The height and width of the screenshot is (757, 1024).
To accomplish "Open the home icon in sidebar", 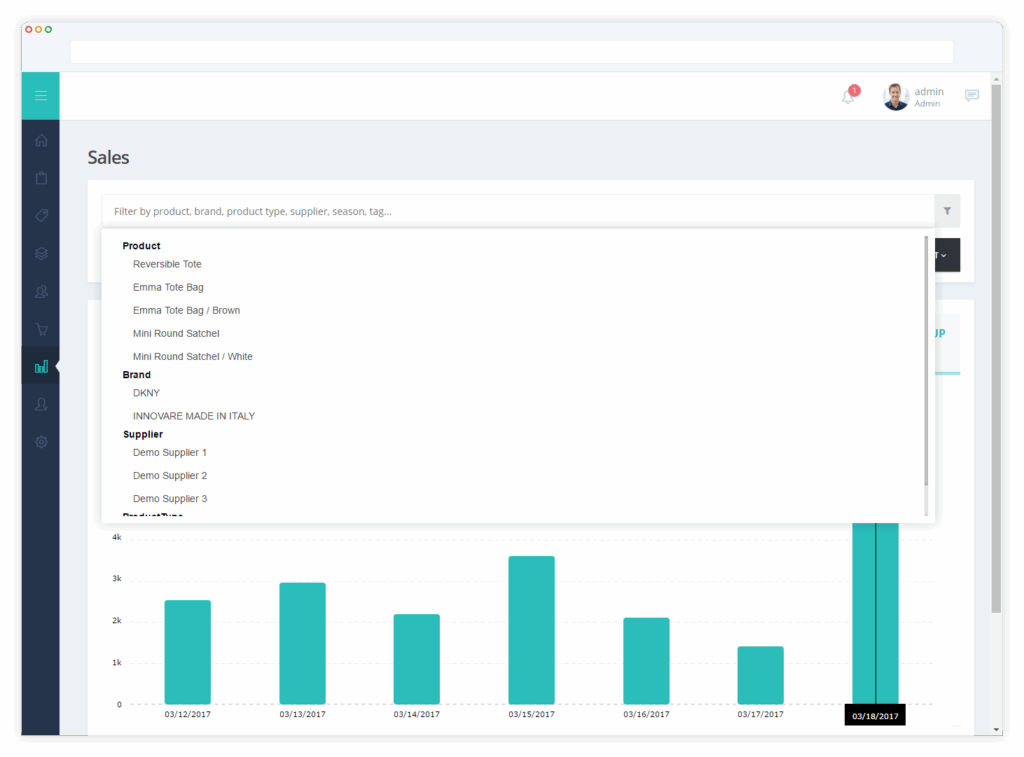I will (x=41, y=140).
